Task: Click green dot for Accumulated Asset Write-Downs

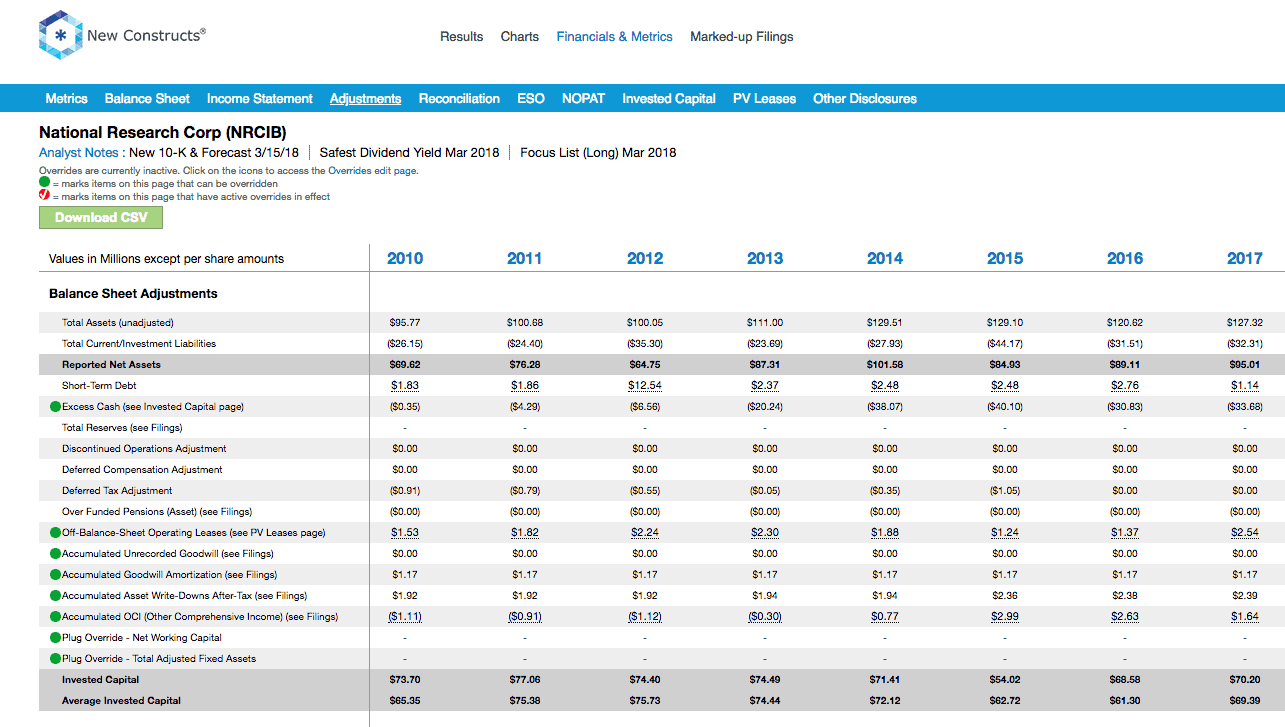Action: tap(55, 596)
